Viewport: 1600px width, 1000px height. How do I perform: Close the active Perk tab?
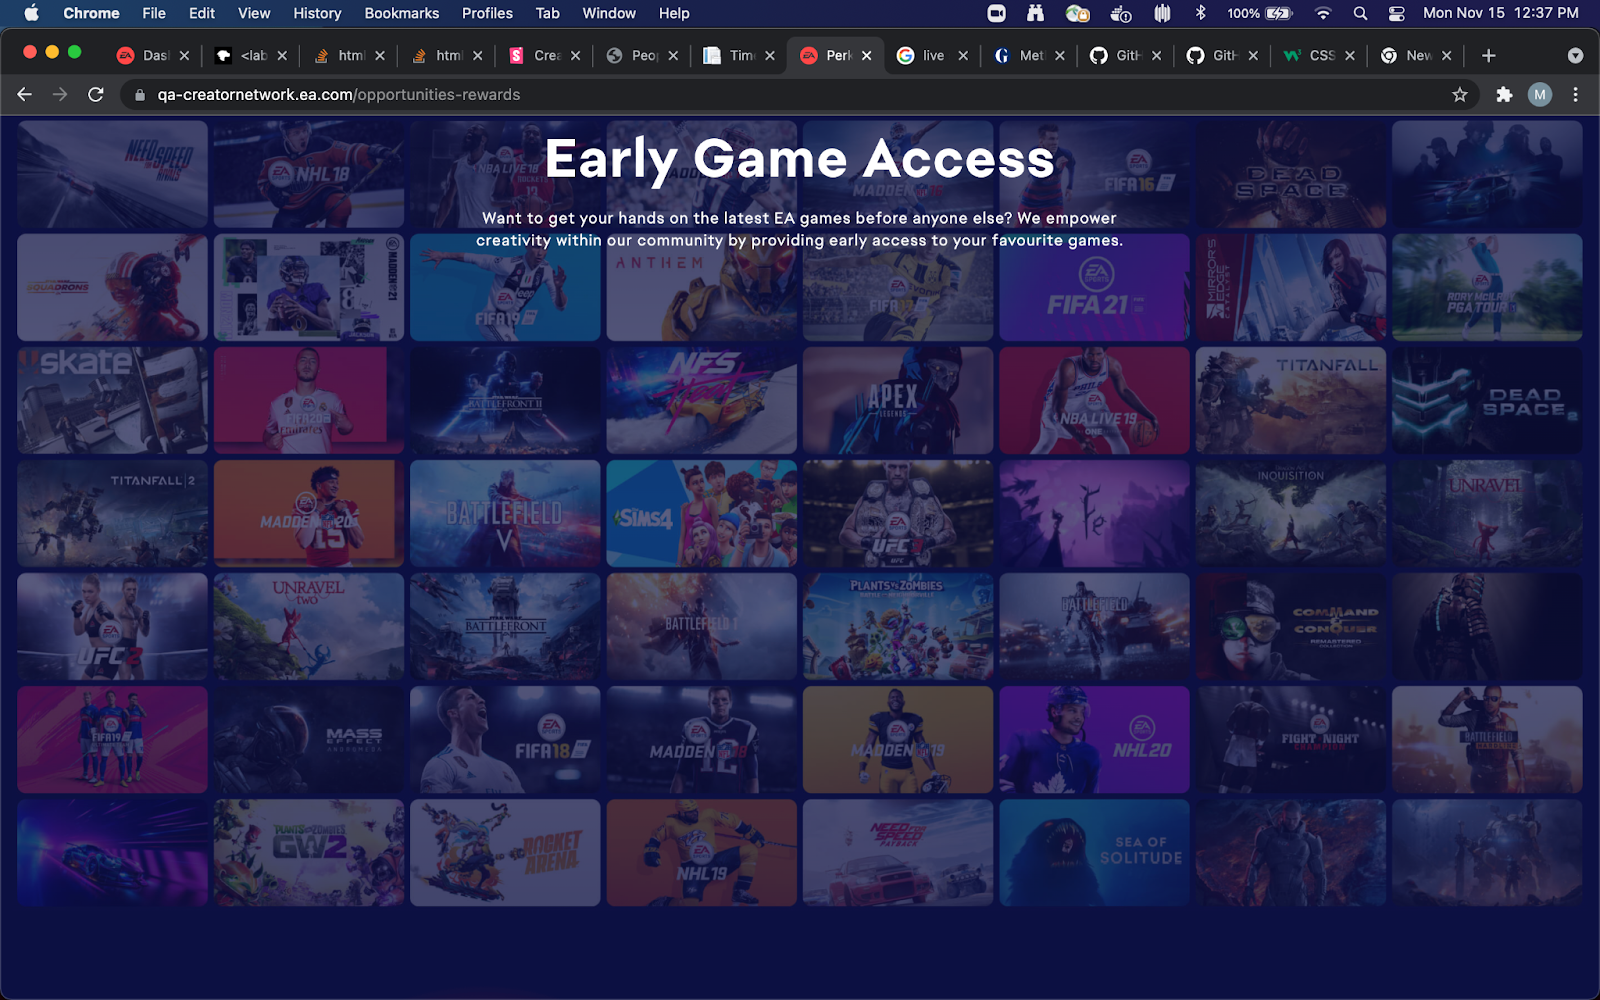(x=866, y=56)
